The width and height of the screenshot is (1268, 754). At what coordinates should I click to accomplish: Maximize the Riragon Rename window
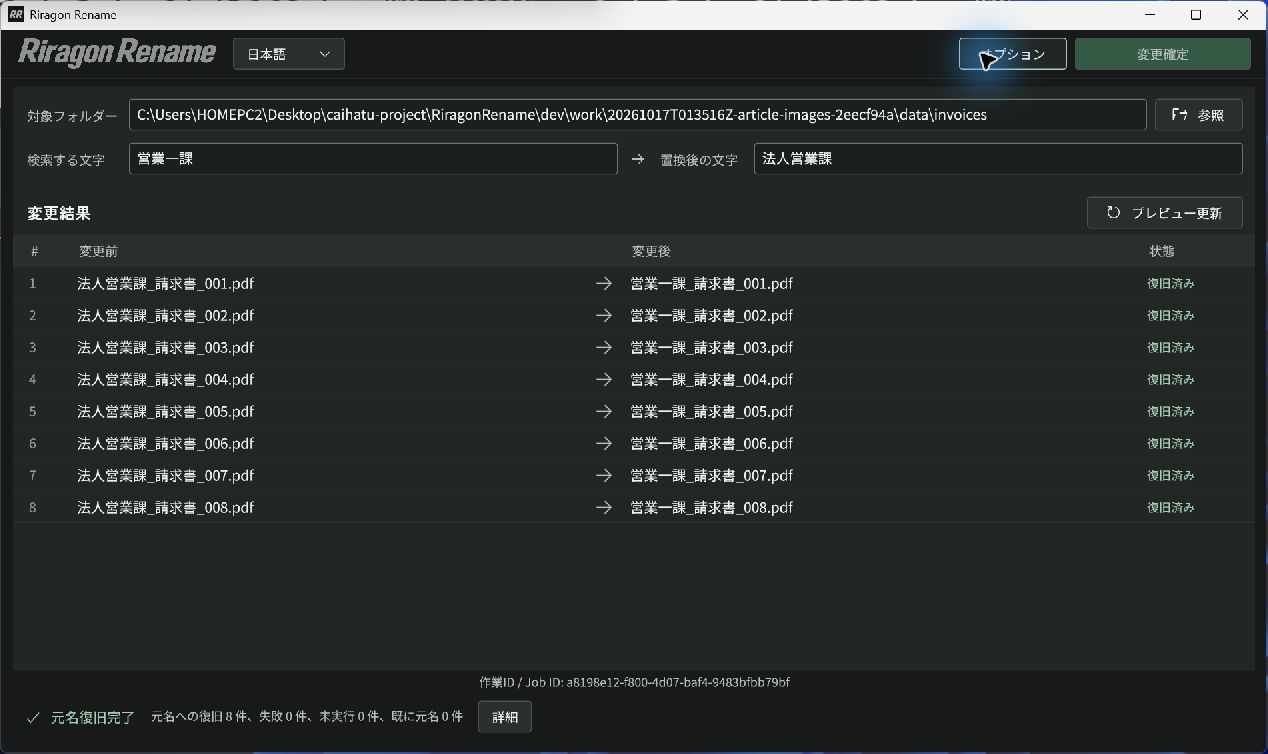tap(1196, 15)
